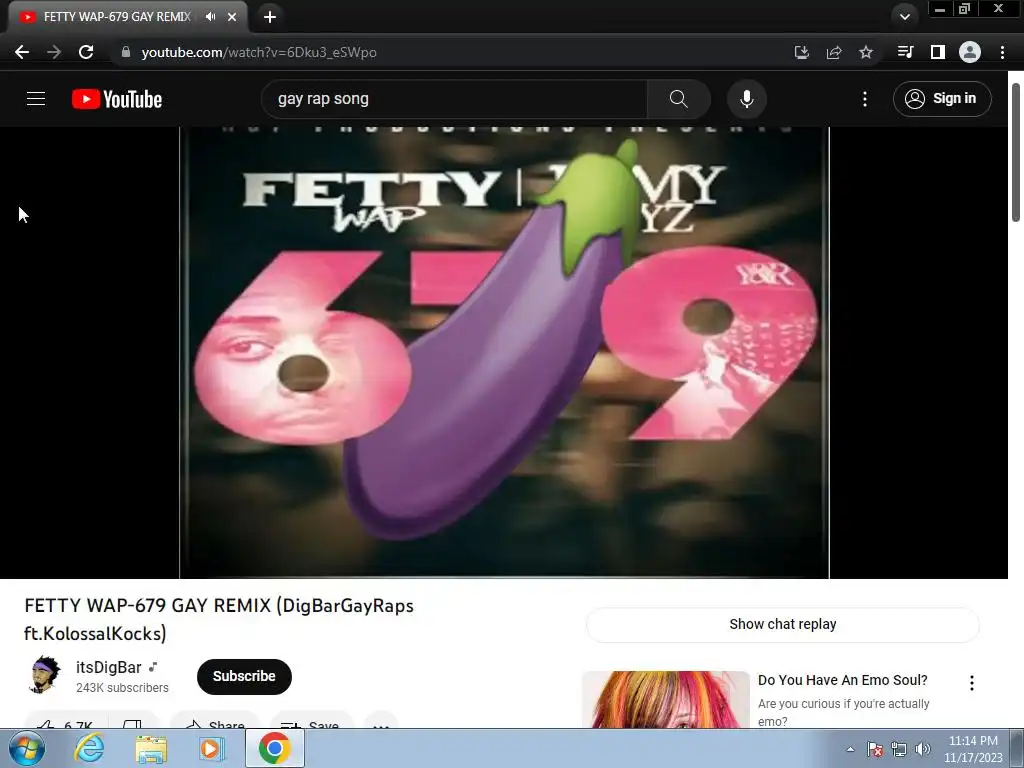Open itsDigBar channel name link
This screenshot has height=768, width=1024.
coord(108,667)
